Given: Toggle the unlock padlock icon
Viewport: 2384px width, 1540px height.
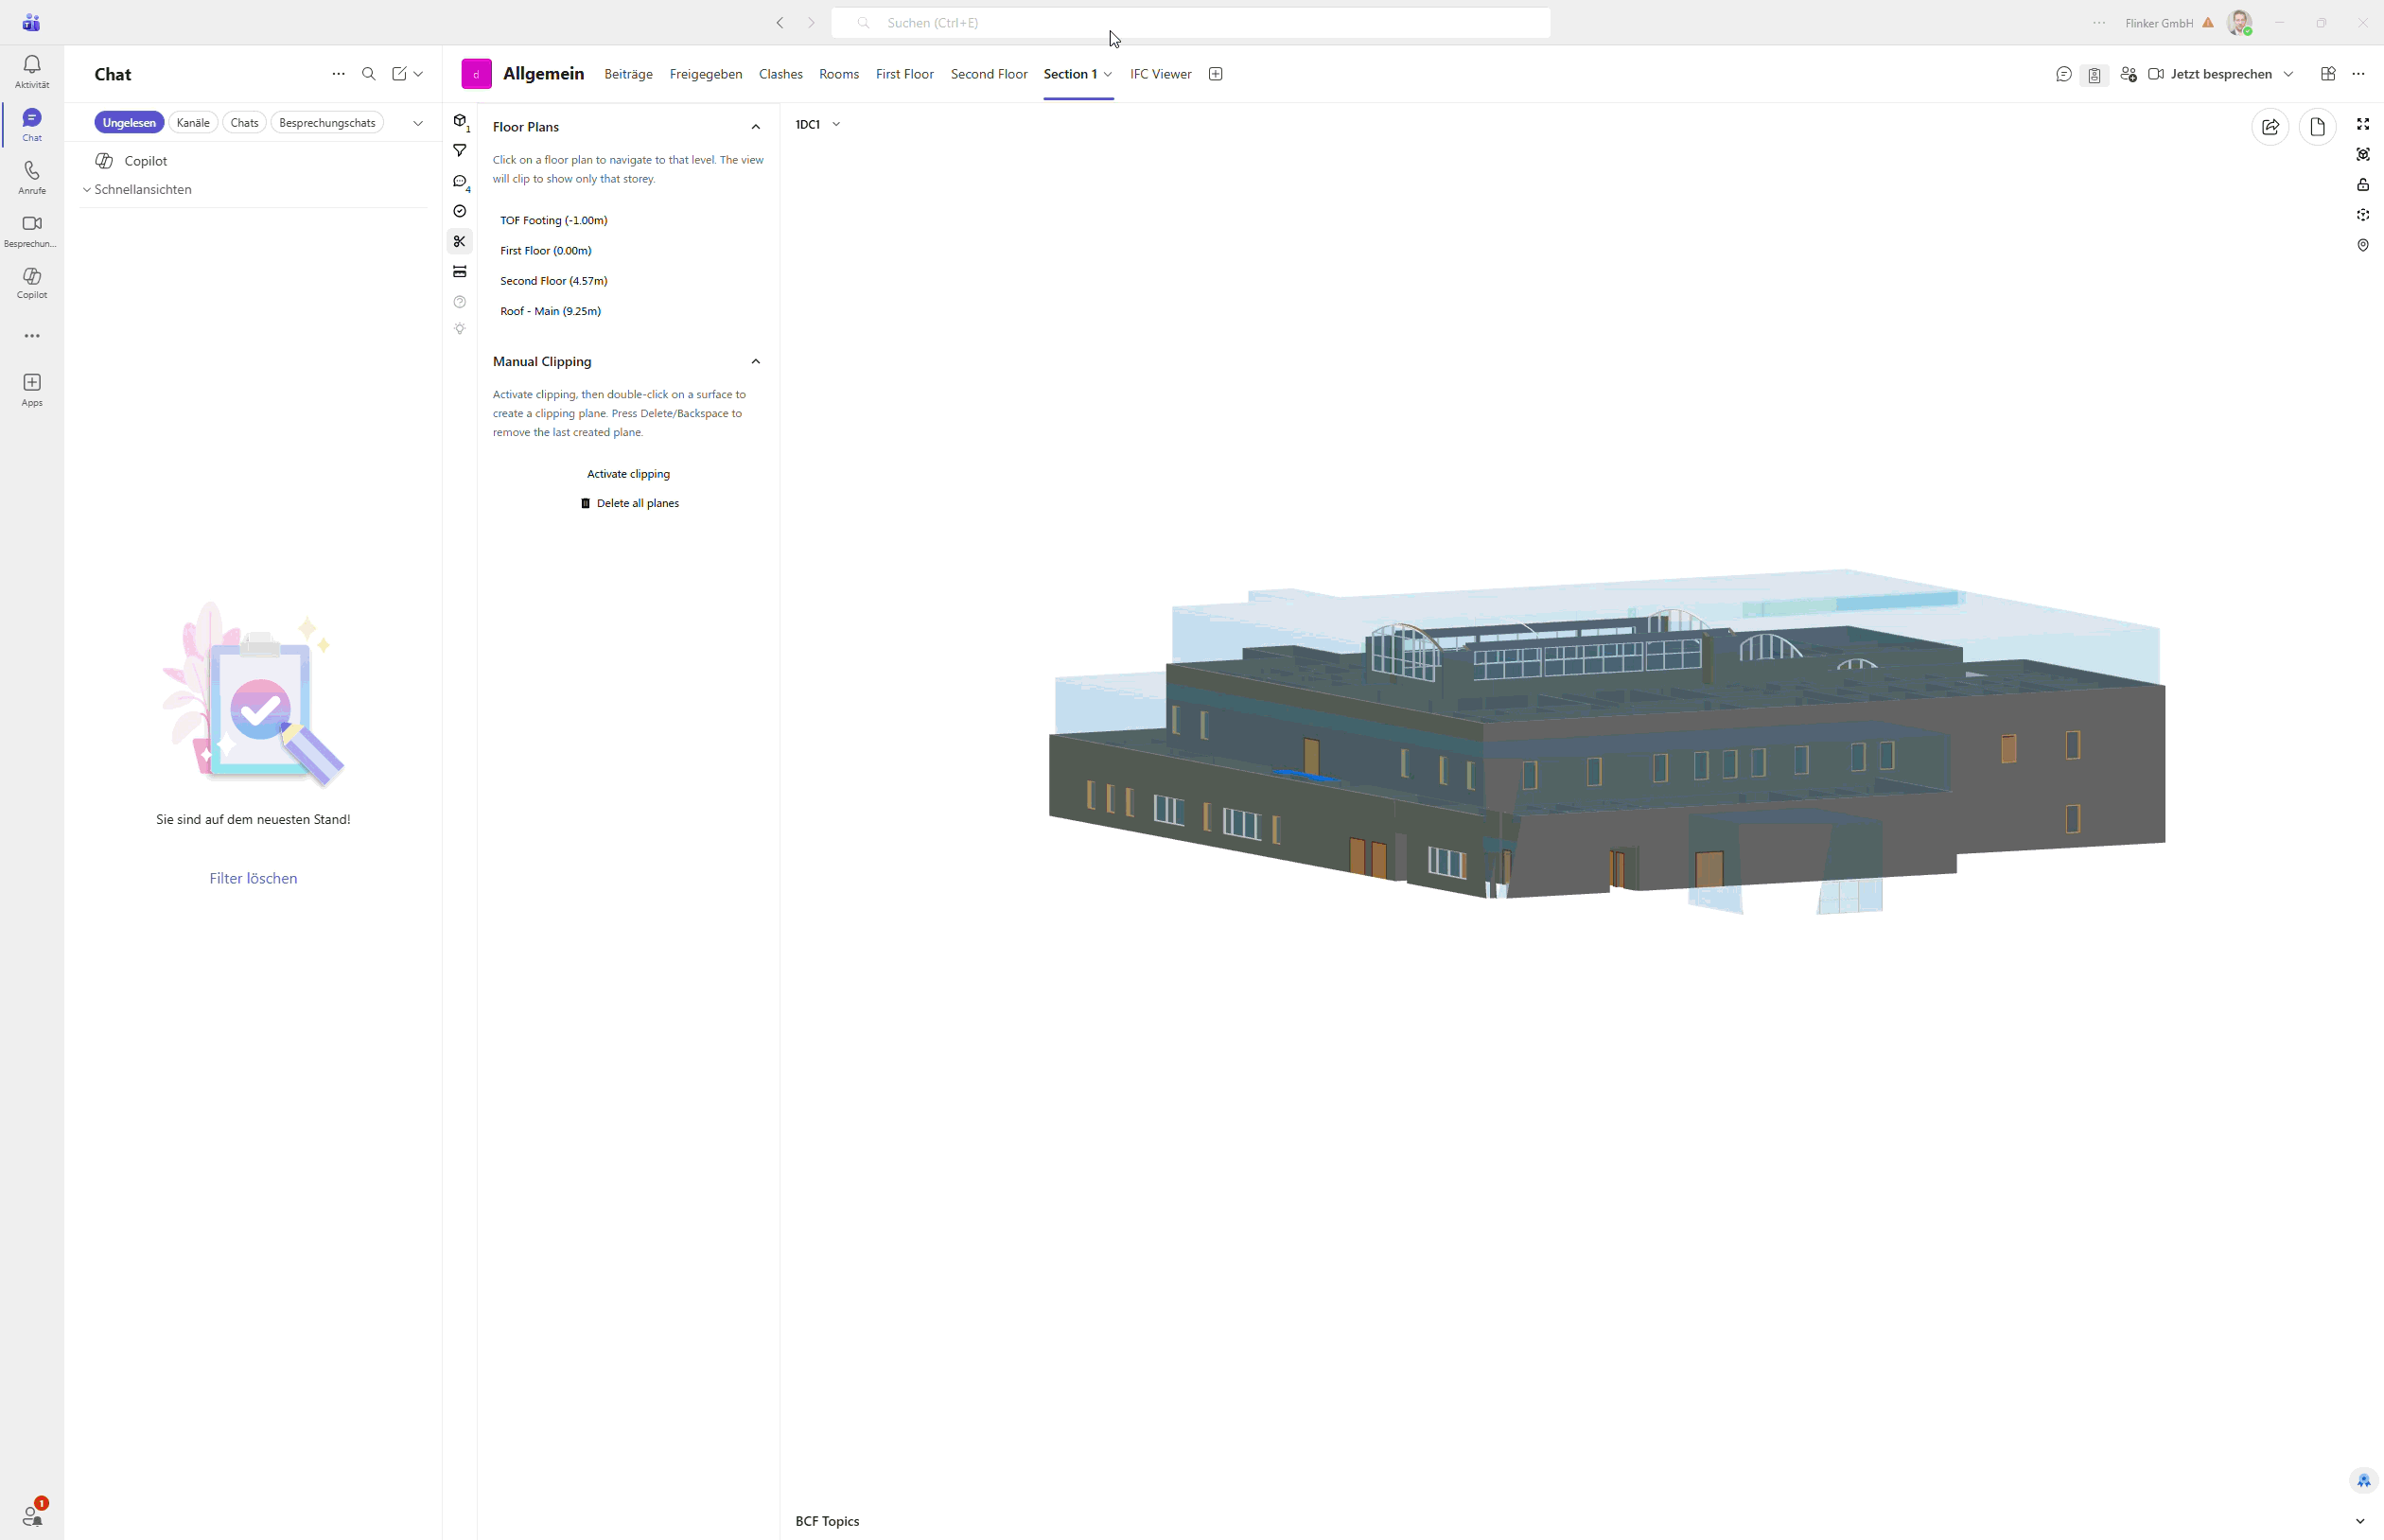Looking at the screenshot, I should point(2363,185).
